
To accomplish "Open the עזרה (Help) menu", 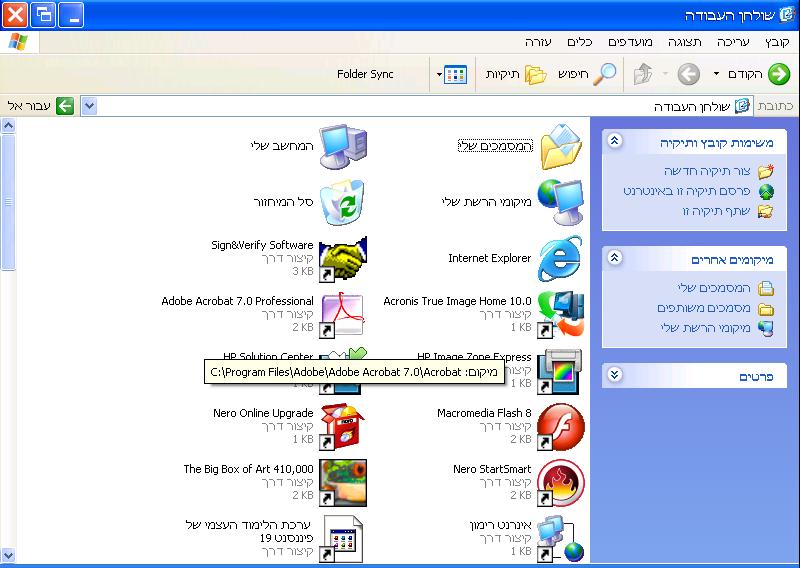I will pyautogui.click(x=538, y=42).
